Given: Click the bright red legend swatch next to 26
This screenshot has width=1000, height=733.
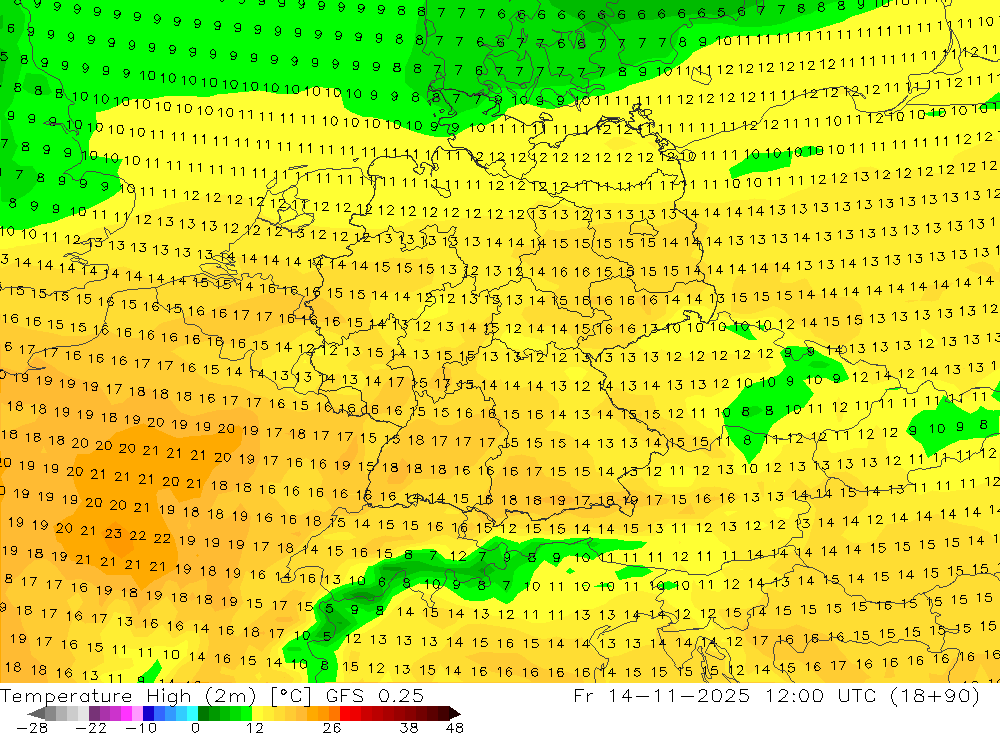Looking at the screenshot, I should point(345,714).
